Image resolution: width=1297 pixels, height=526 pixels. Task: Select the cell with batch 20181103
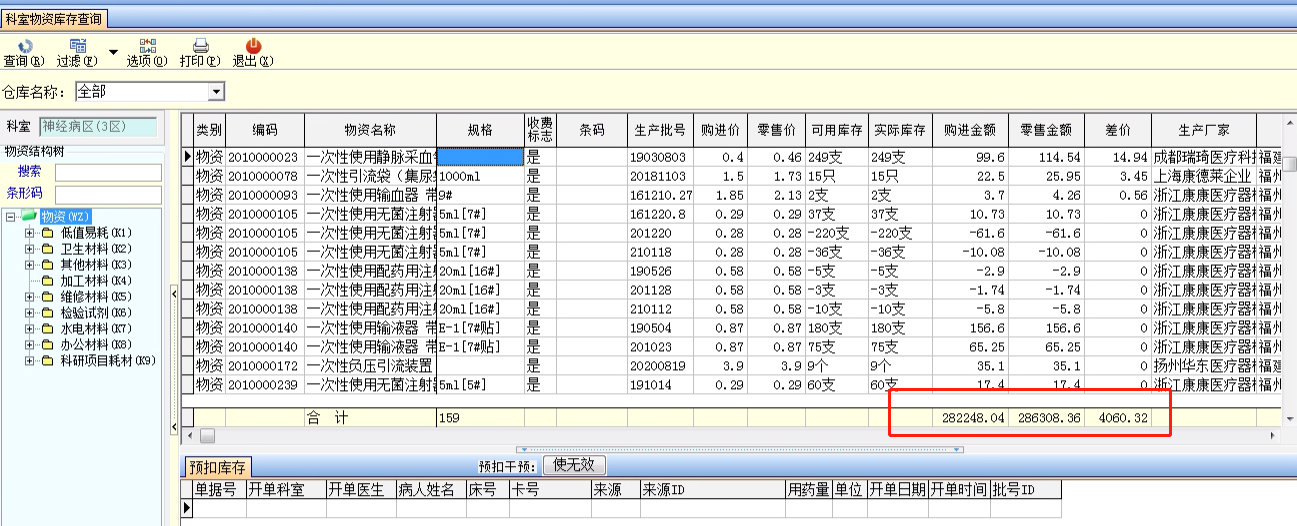(x=660, y=176)
